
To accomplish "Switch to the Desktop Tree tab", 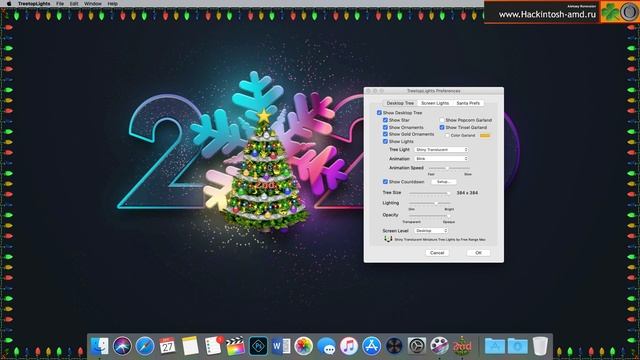I will 400,103.
